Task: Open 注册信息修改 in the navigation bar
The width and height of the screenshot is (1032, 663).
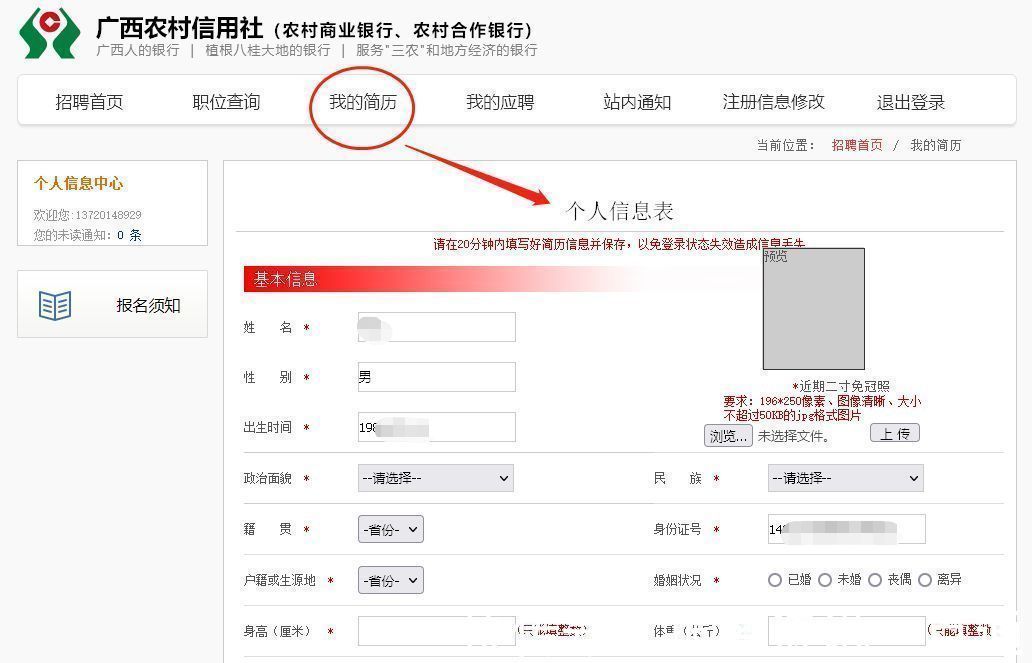Action: point(774,102)
